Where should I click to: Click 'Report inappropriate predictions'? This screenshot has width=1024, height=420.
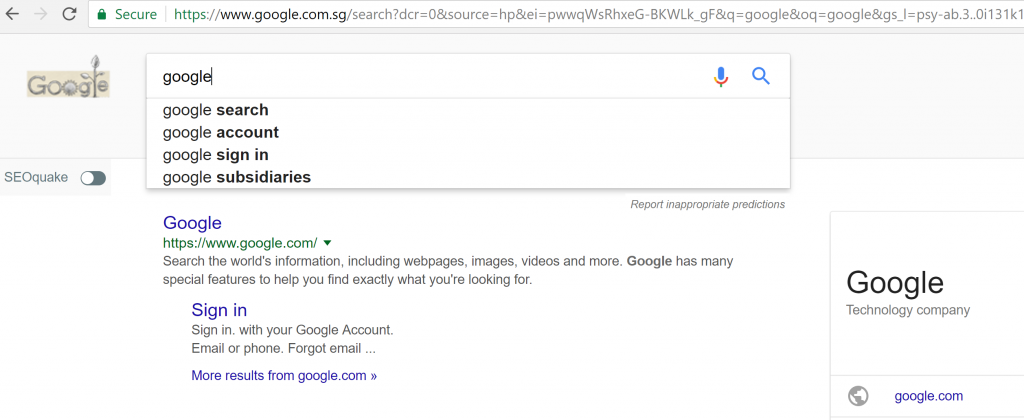(707, 204)
